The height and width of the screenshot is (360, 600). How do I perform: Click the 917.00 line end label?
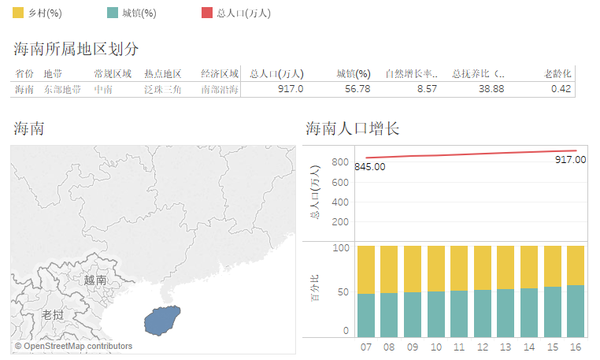click(571, 160)
